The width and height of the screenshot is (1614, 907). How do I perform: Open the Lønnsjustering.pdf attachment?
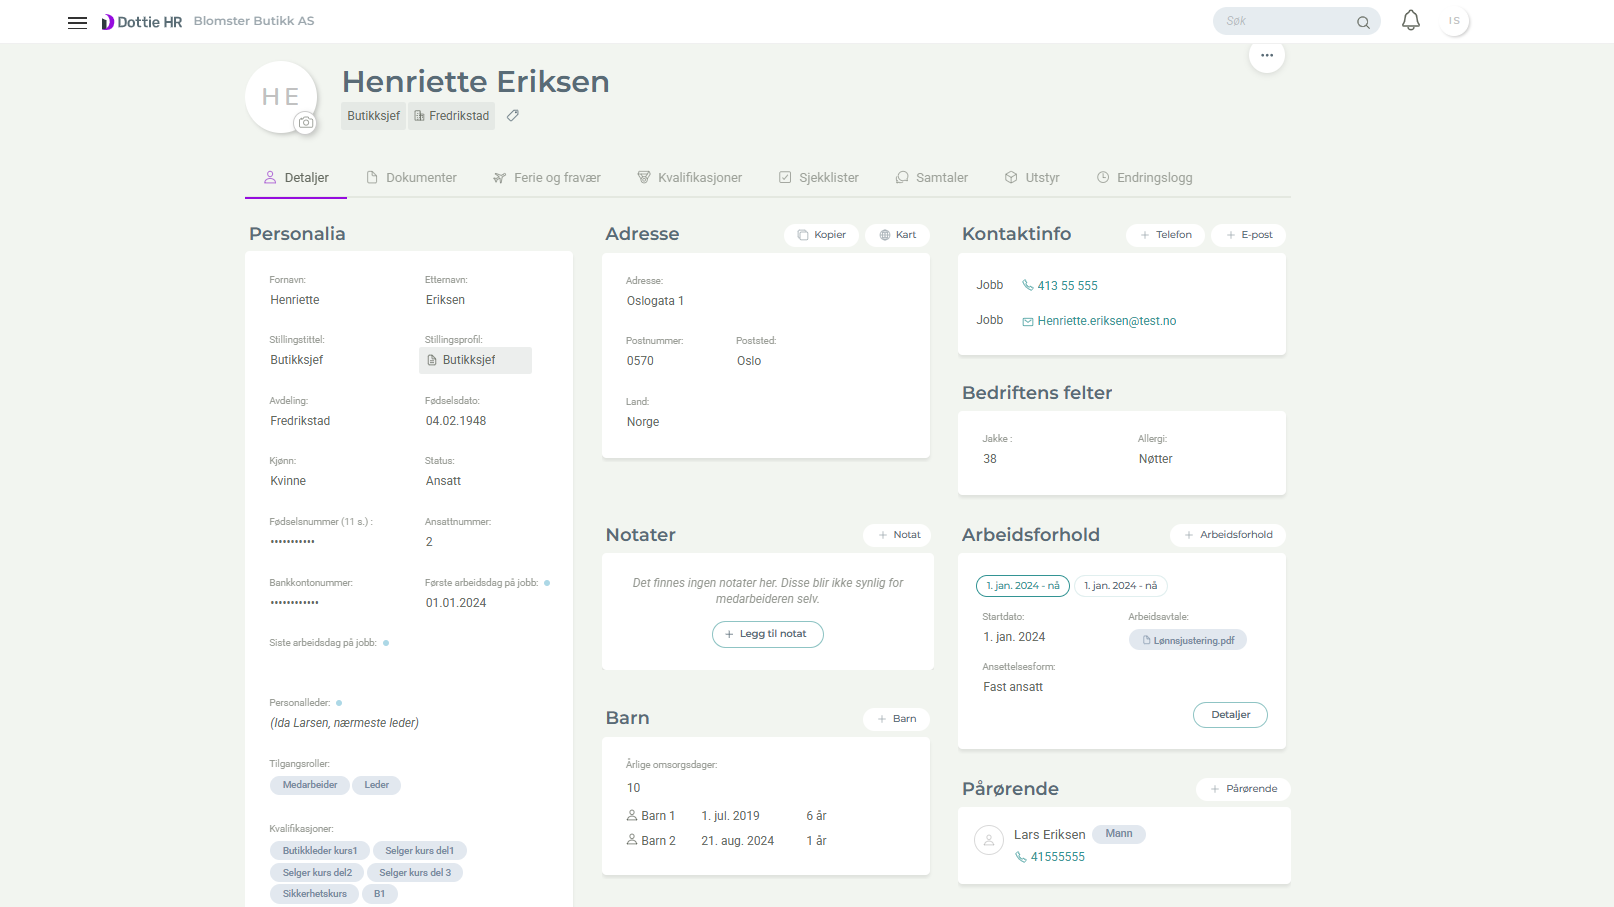1188,639
